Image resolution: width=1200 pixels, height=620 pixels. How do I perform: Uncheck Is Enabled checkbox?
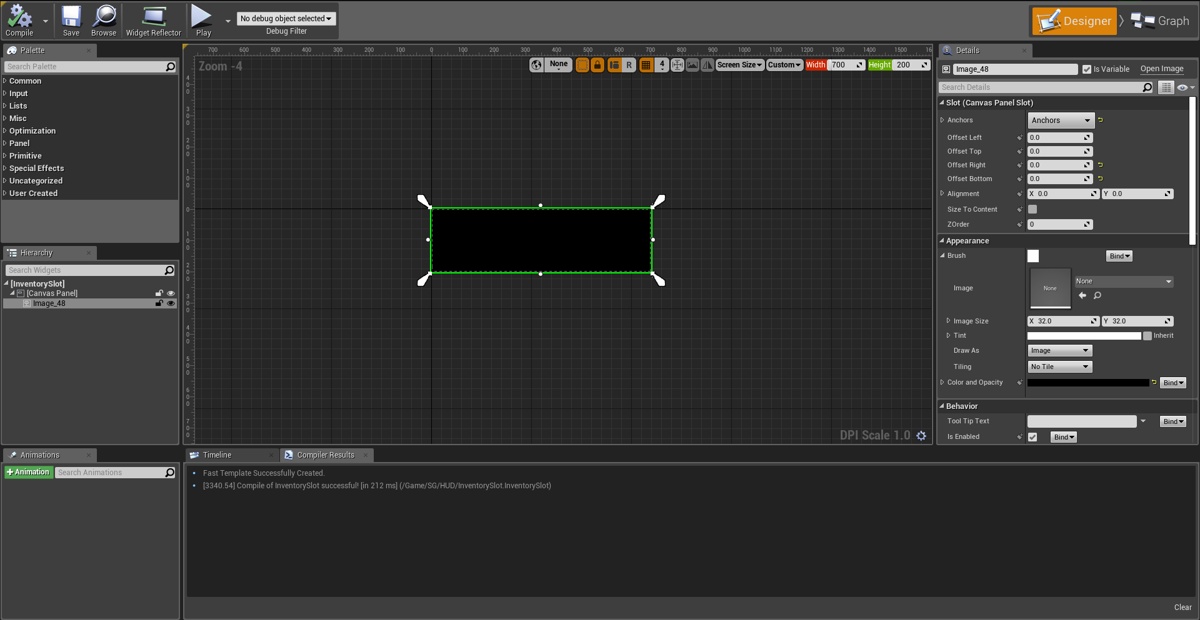pyautogui.click(x=1032, y=437)
